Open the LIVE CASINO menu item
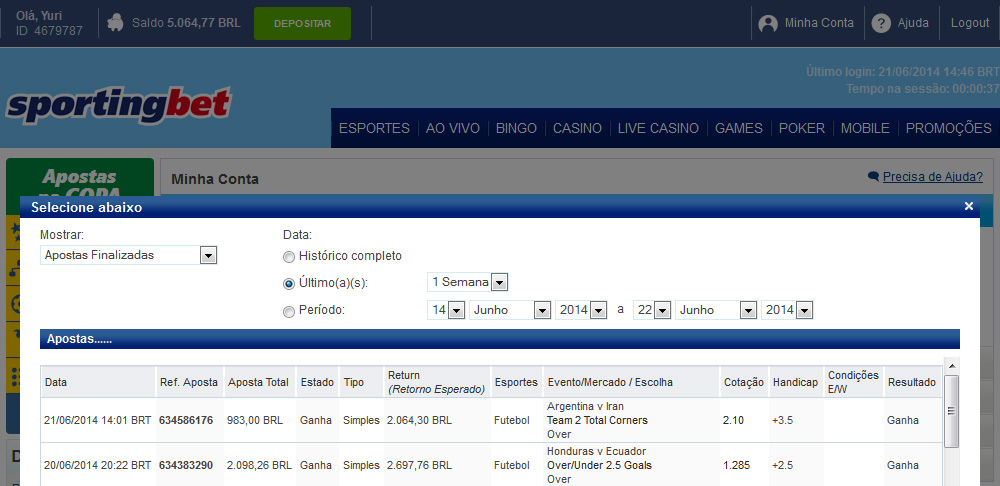1000x486 pixels. pyautogui.click(x=658, y=128)
